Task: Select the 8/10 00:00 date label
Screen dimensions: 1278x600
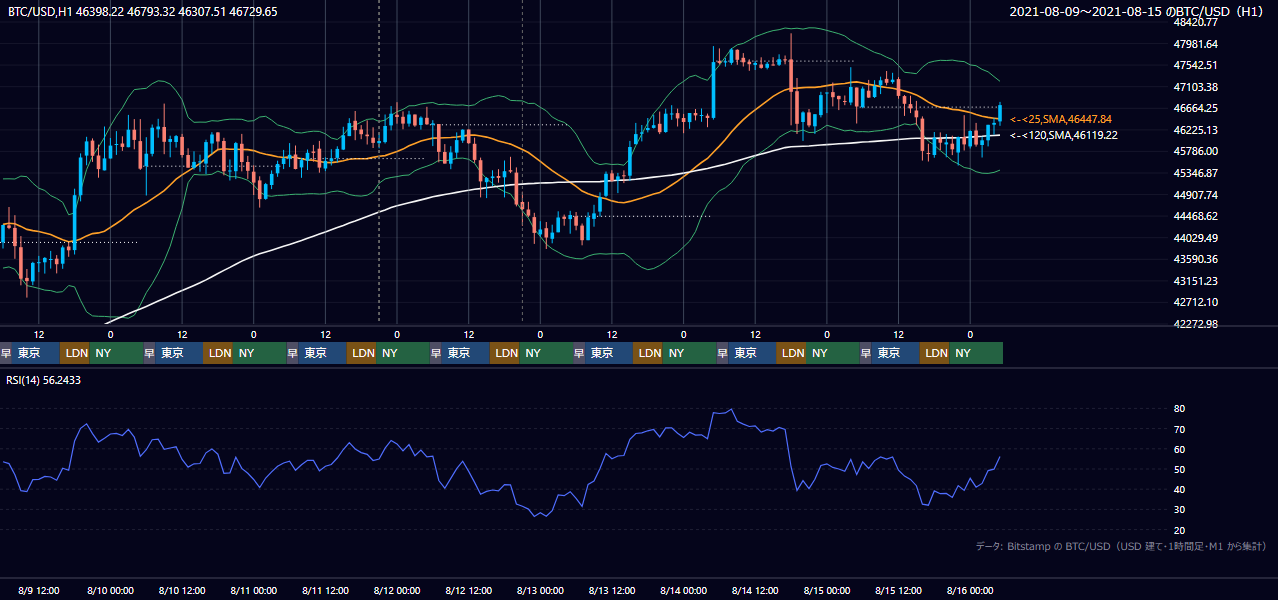Action: point(110,590)
